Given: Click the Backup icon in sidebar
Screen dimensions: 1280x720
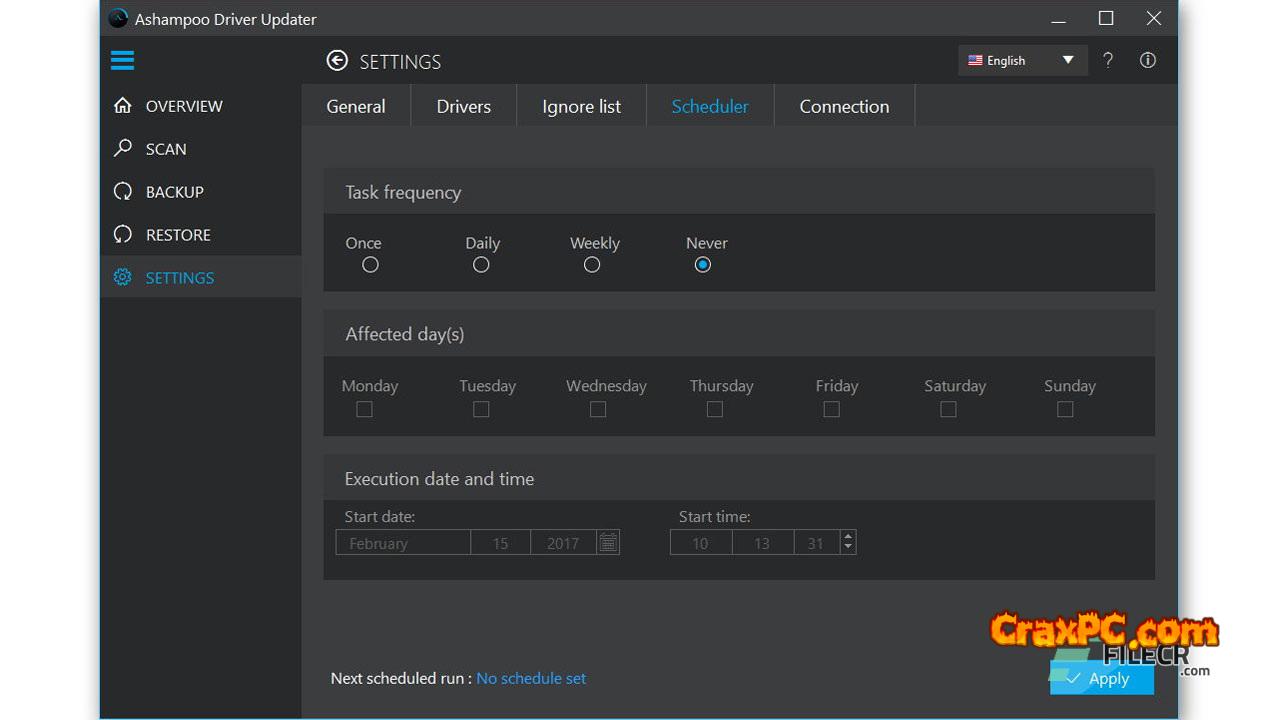Looking at the screenshot, I should pos(123,192).
